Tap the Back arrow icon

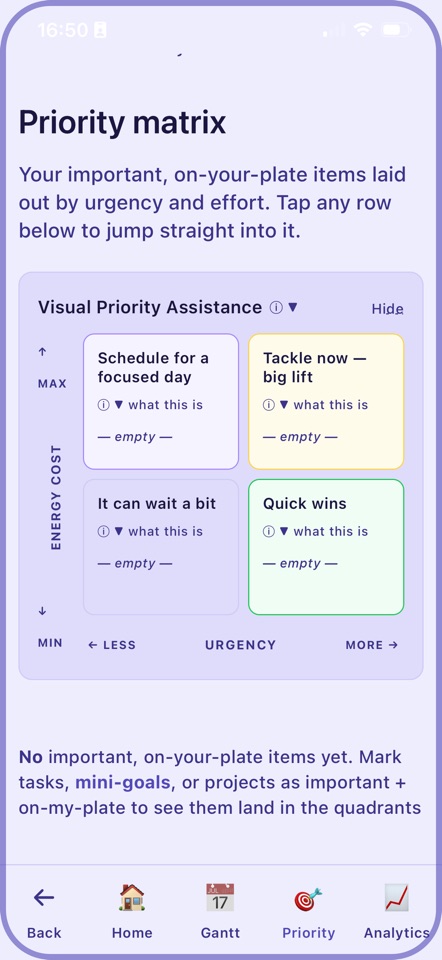click(x=44, y=898)
